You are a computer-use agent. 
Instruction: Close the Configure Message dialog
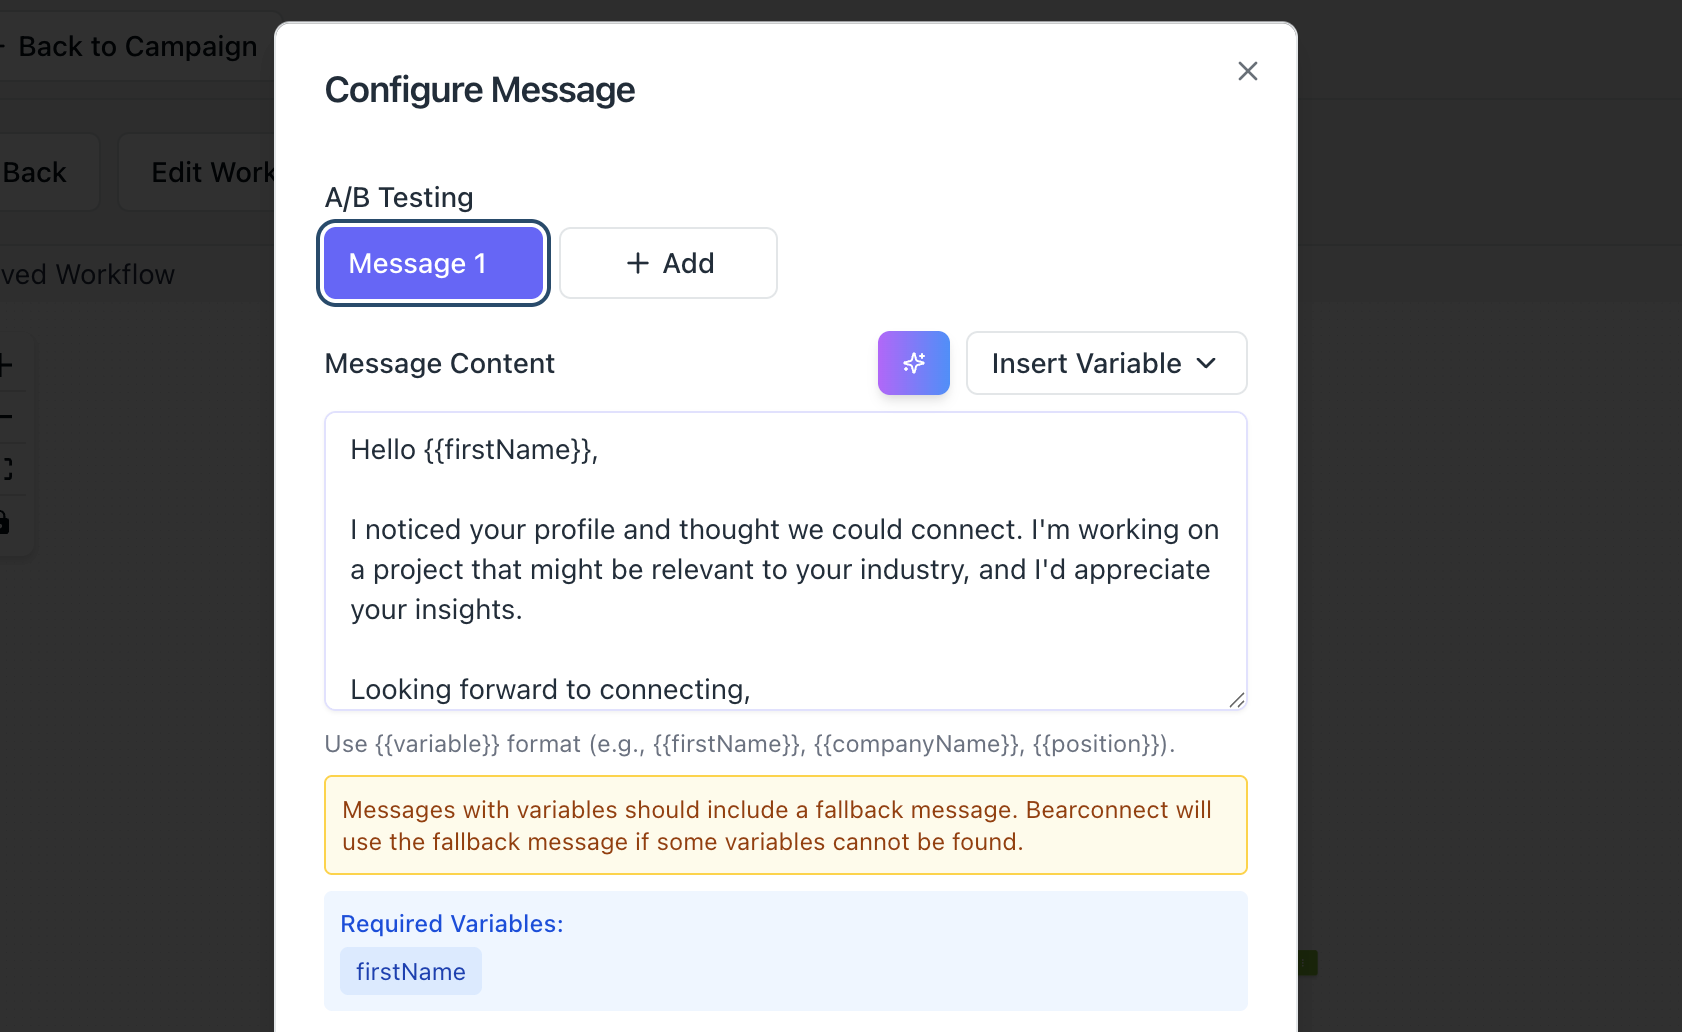(x=1247, y=71)
